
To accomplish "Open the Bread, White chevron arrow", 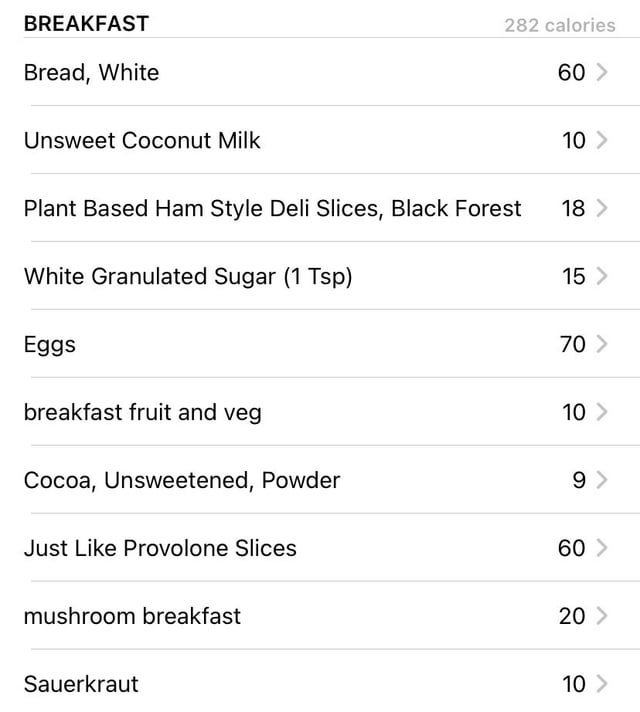I will 602,72.
